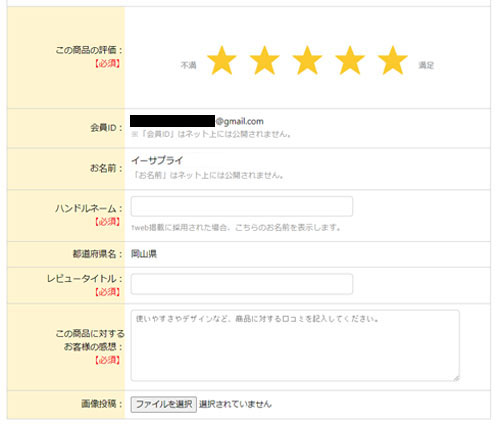Select the first rating star
499x425 pixels.
click(222, 60)
